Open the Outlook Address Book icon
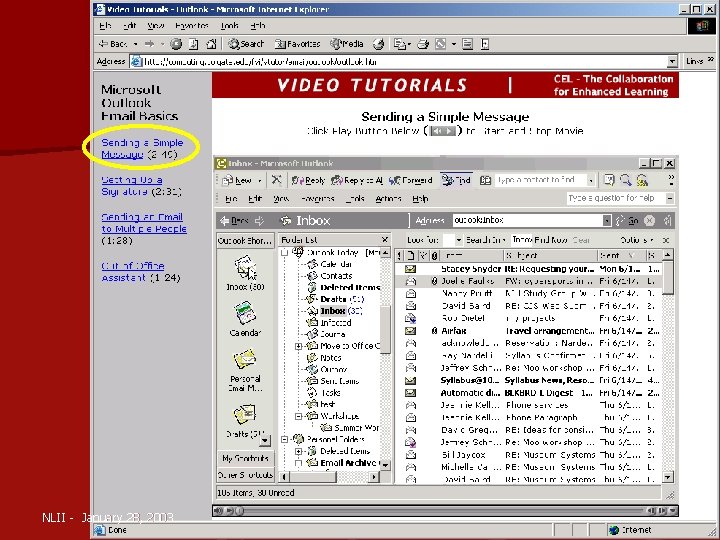The image size is (720, 540). pyautogui.click(x=485, y=180)
